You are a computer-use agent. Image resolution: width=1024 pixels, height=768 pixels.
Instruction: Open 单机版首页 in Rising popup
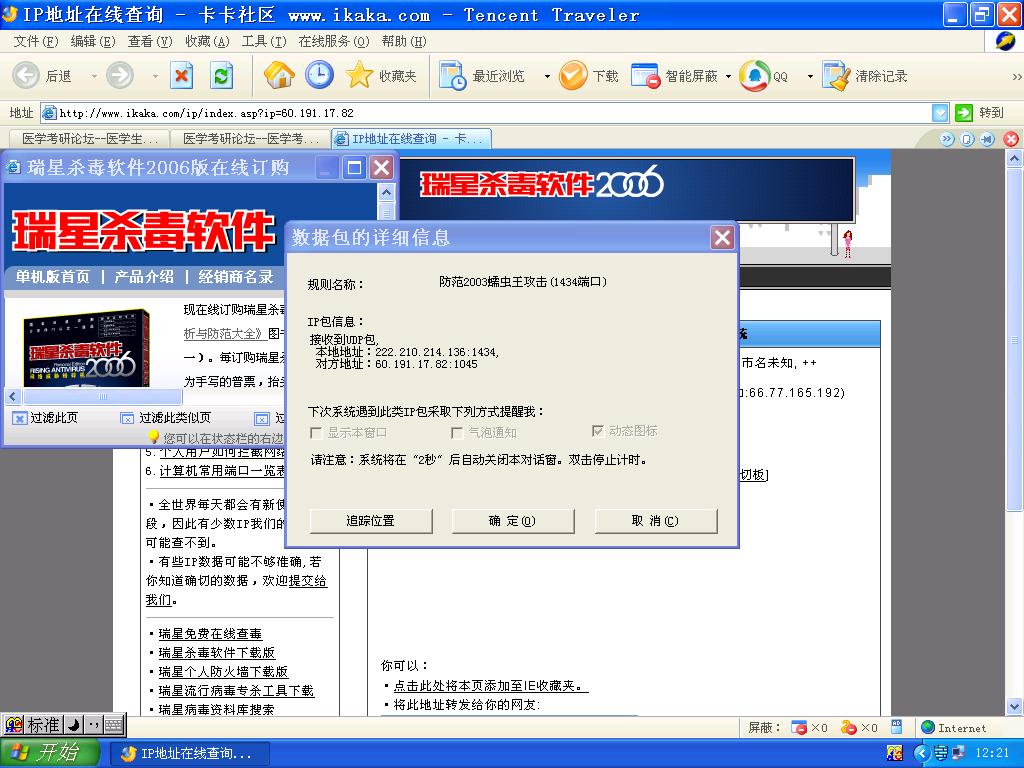click(x=53, y=277)
